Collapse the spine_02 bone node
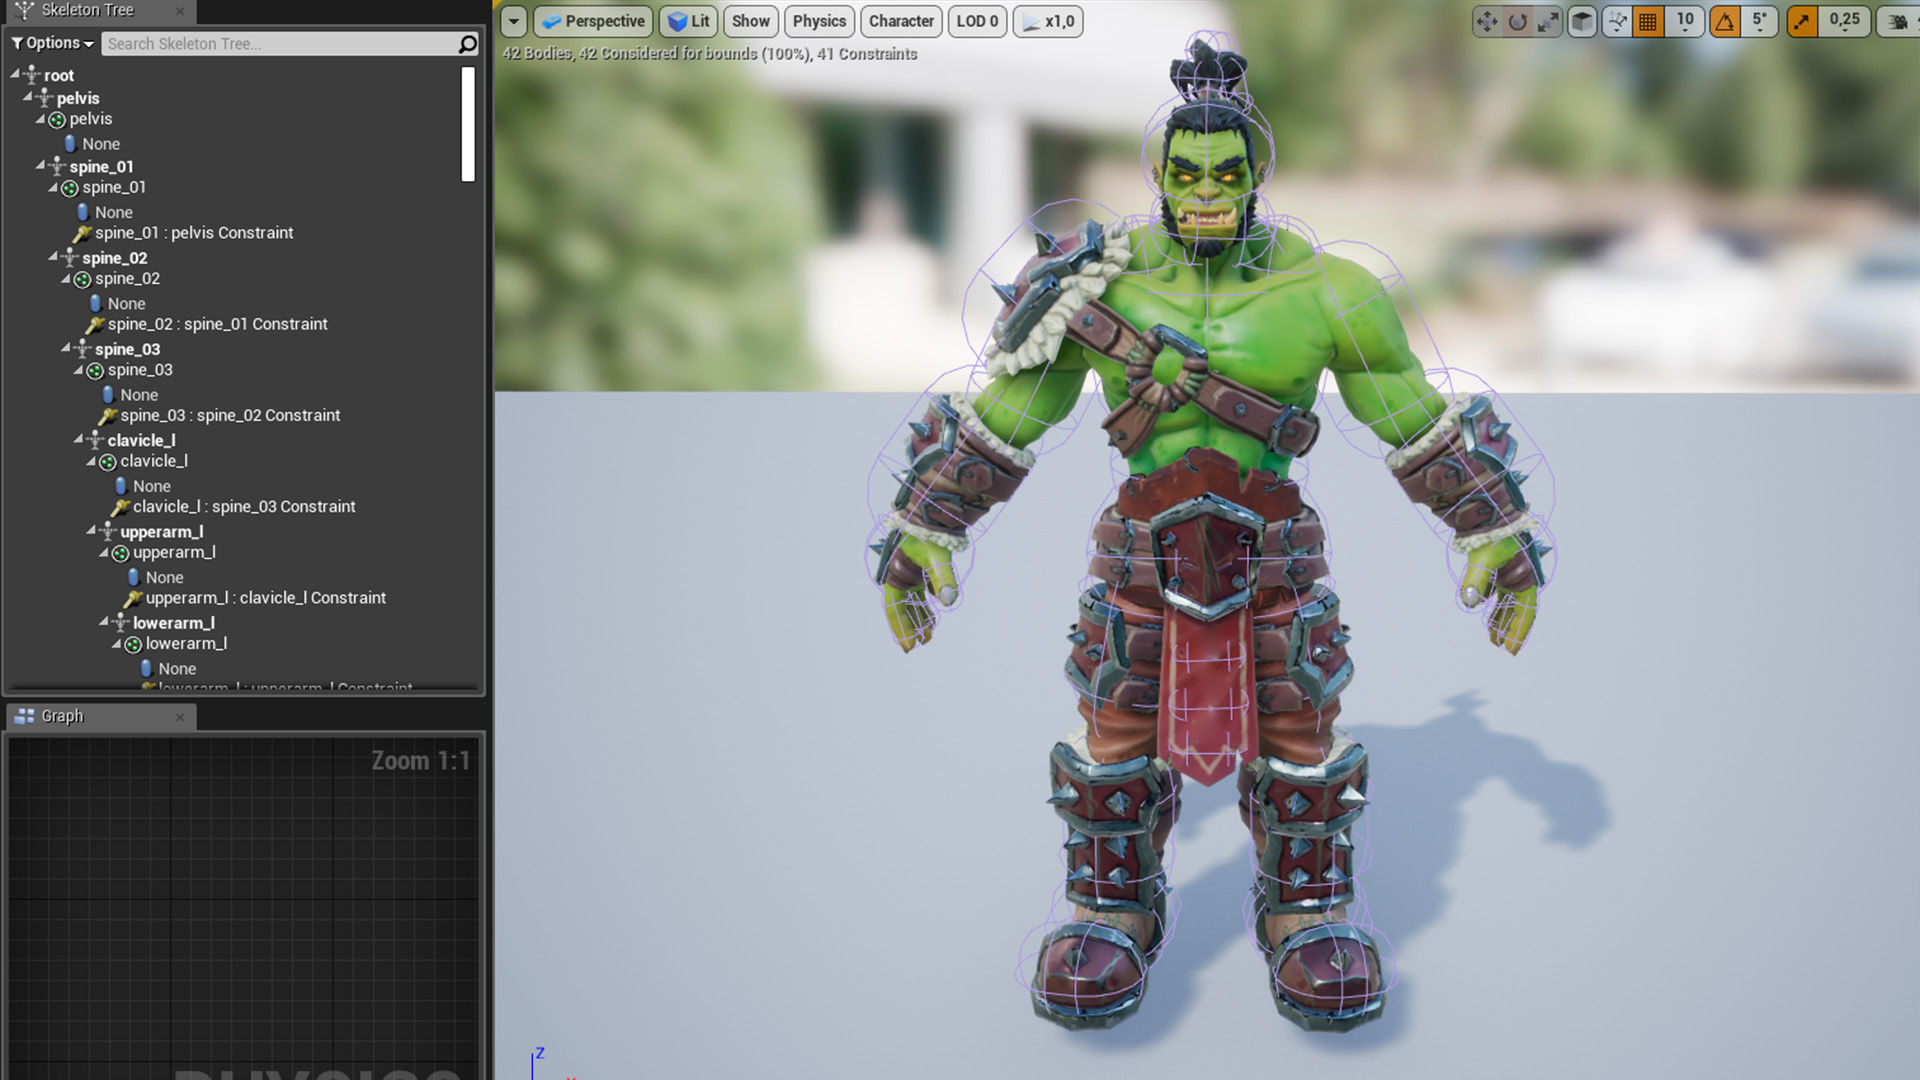Screen dimensions: 1920x1080 tap(53, 257)
